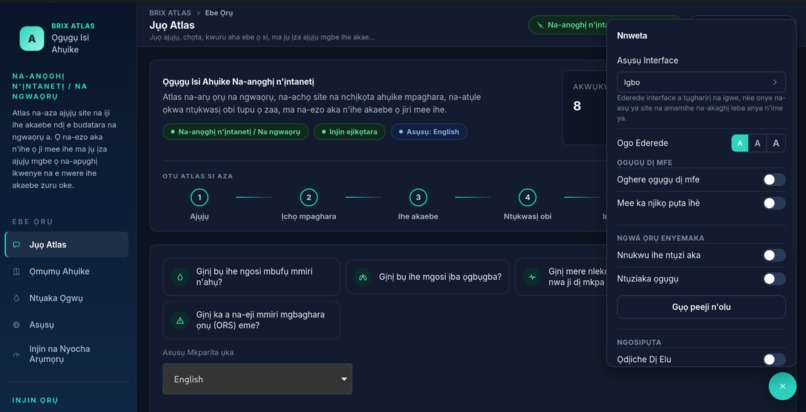Click Gịnị mere nleko suggestion card
806x412 pixels.
tap(561, 276)
